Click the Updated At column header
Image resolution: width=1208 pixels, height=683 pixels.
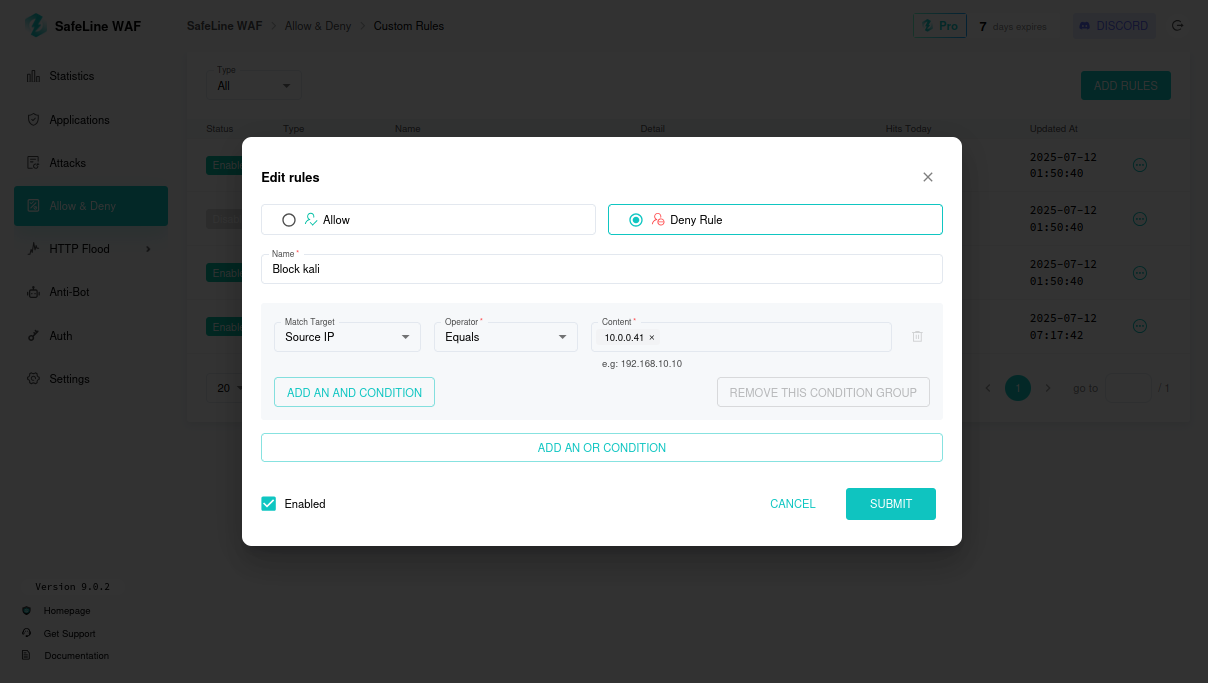[x=1054, y=129]
